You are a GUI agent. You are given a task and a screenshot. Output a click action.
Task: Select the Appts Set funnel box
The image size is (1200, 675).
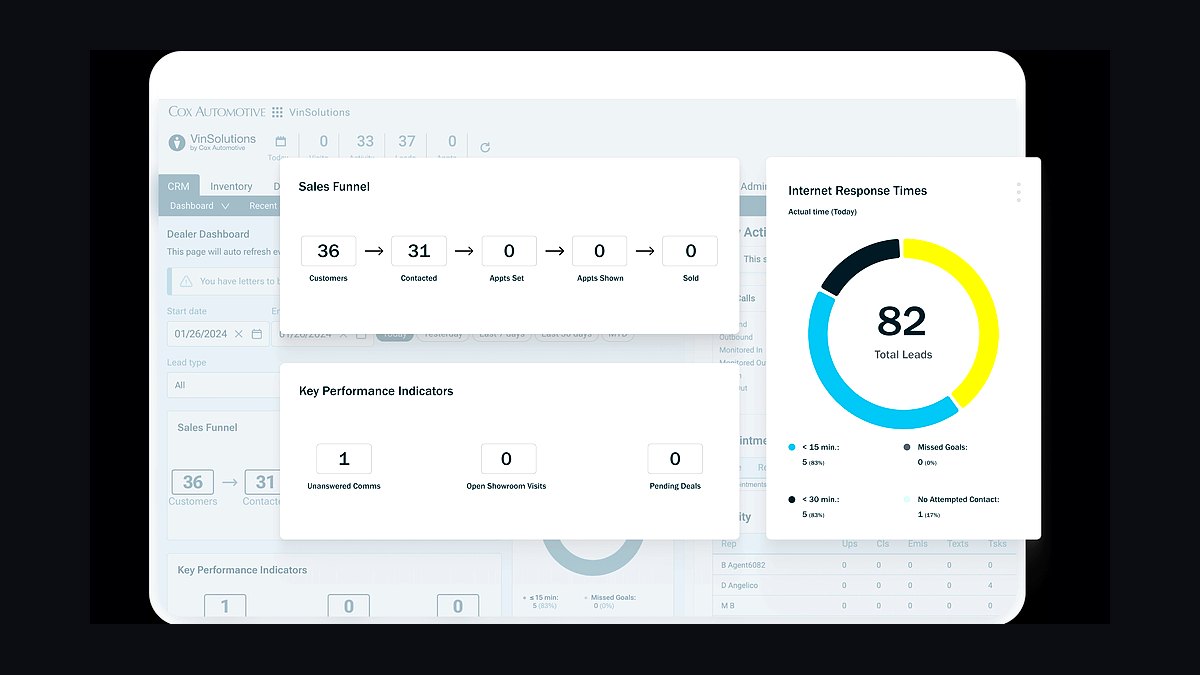coord(509,251)
